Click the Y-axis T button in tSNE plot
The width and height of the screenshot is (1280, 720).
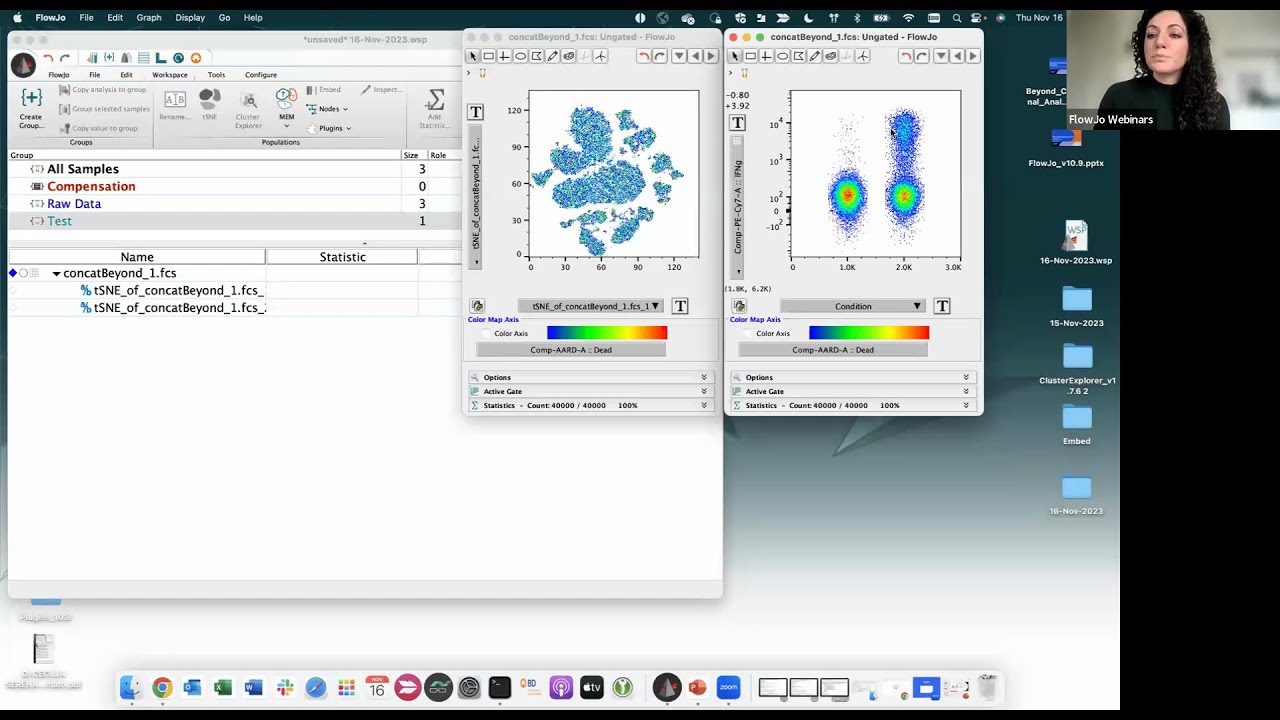click(475, 112)
